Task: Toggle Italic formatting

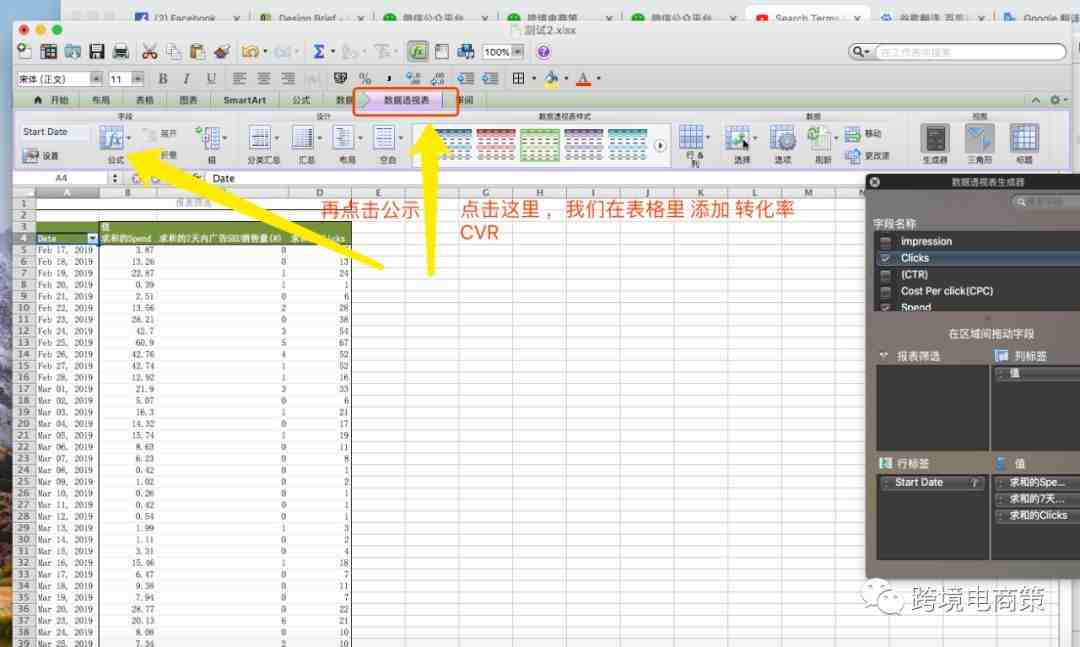Action: click(187, 79)
